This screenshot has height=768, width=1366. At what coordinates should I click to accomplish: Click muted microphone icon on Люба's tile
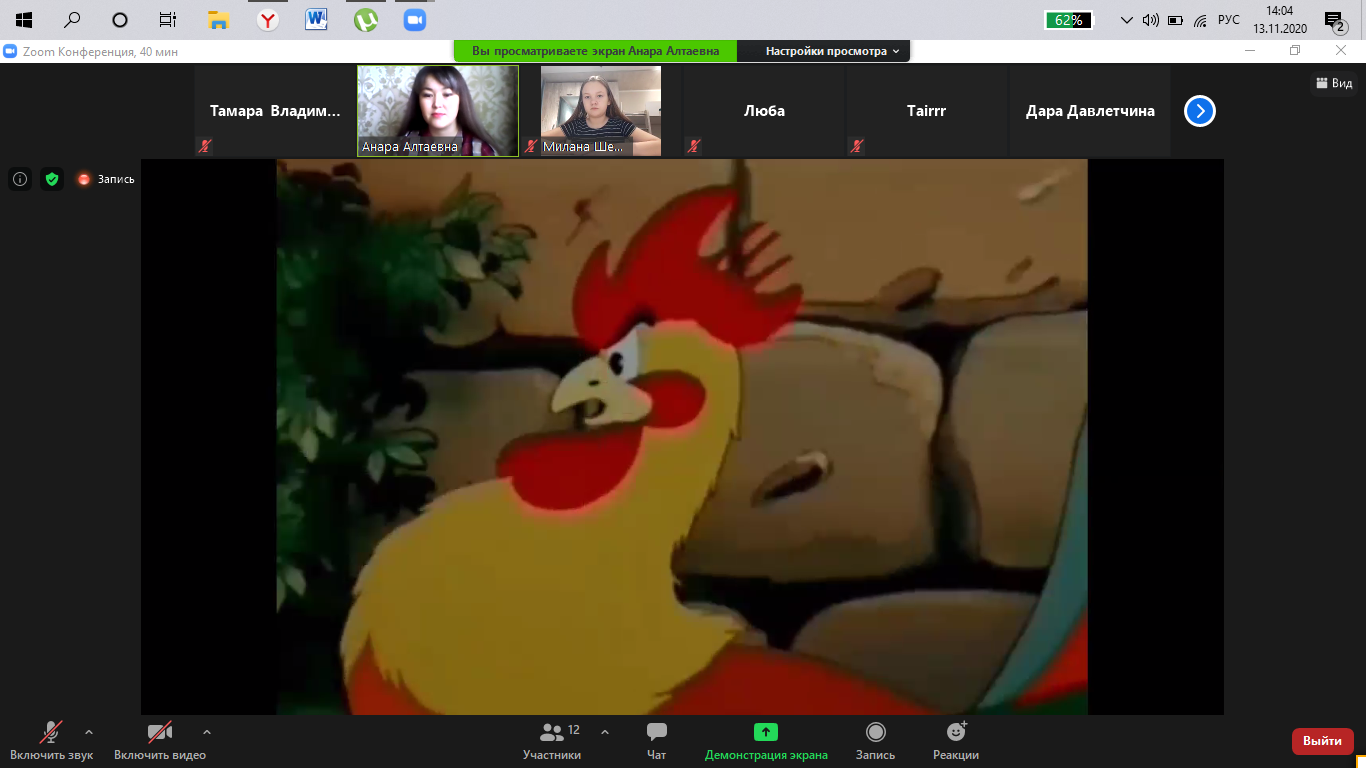pos(693,146)
